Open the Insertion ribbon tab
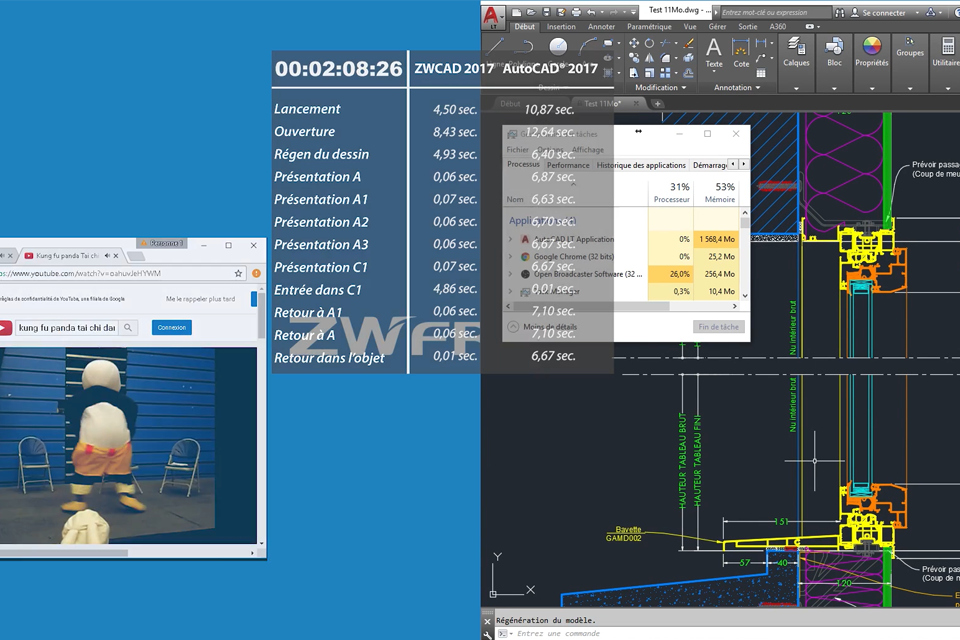 click(561, 27)
